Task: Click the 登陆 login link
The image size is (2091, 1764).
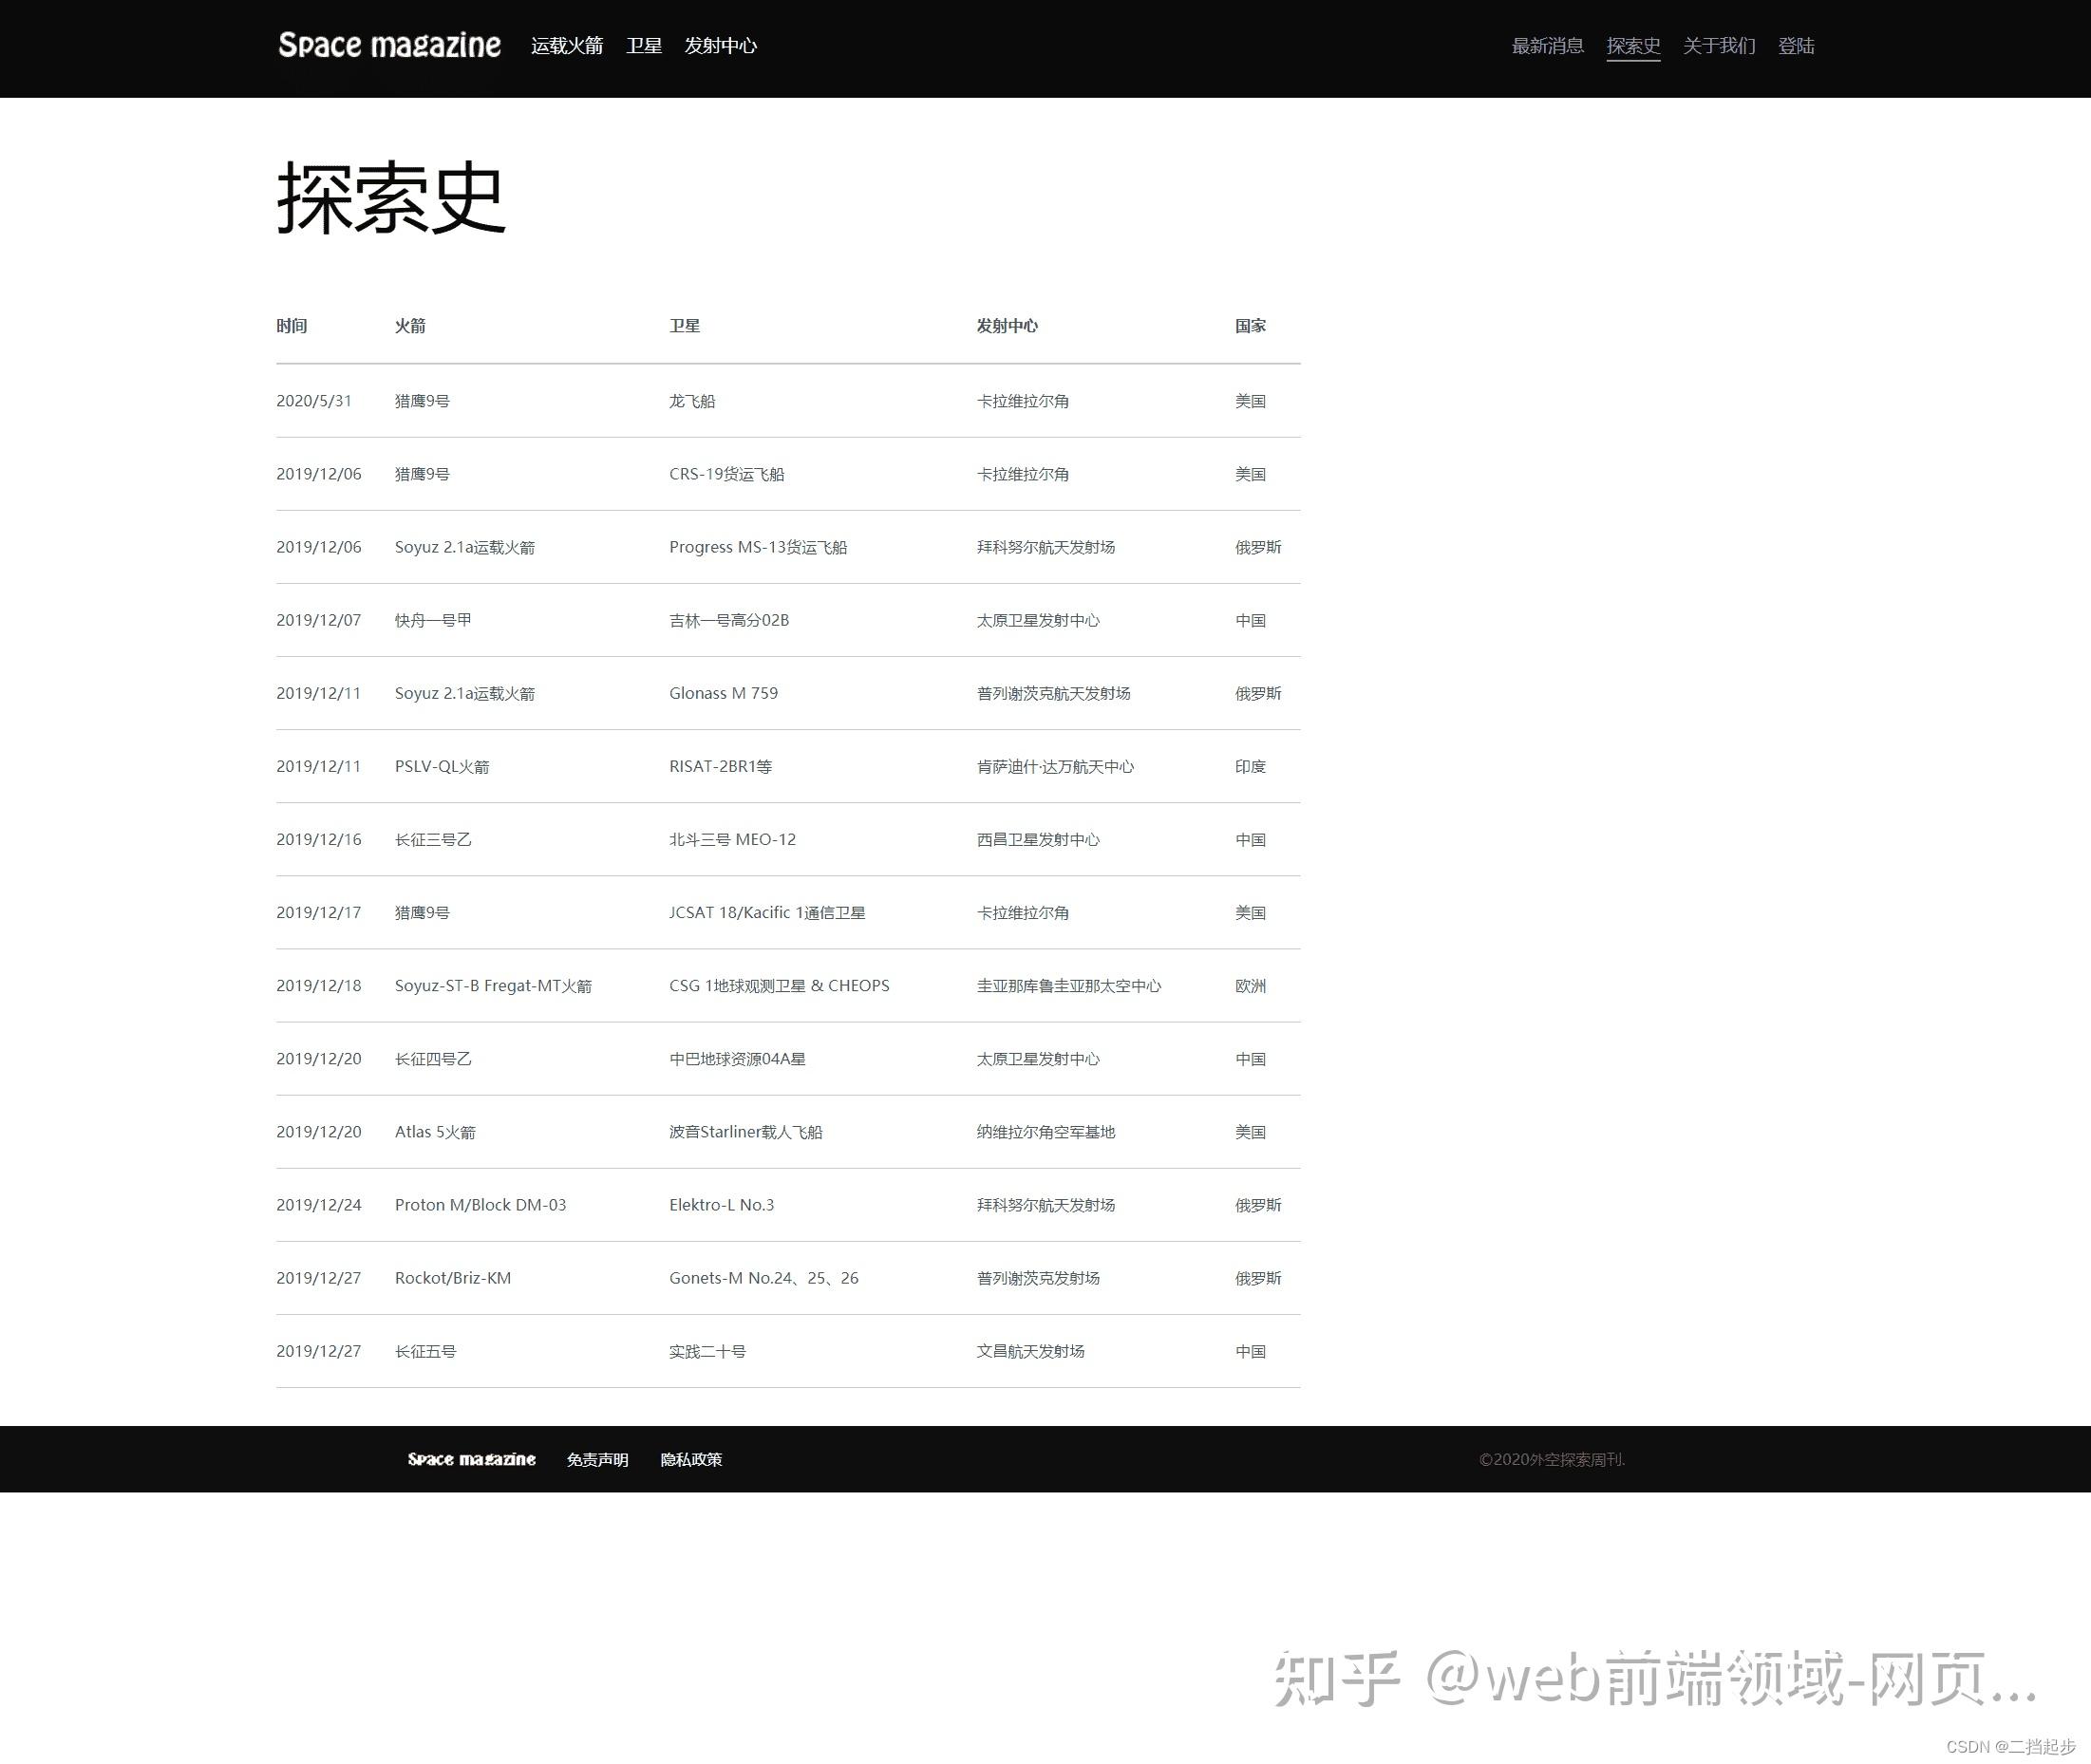Action: tap(1795, 46)
